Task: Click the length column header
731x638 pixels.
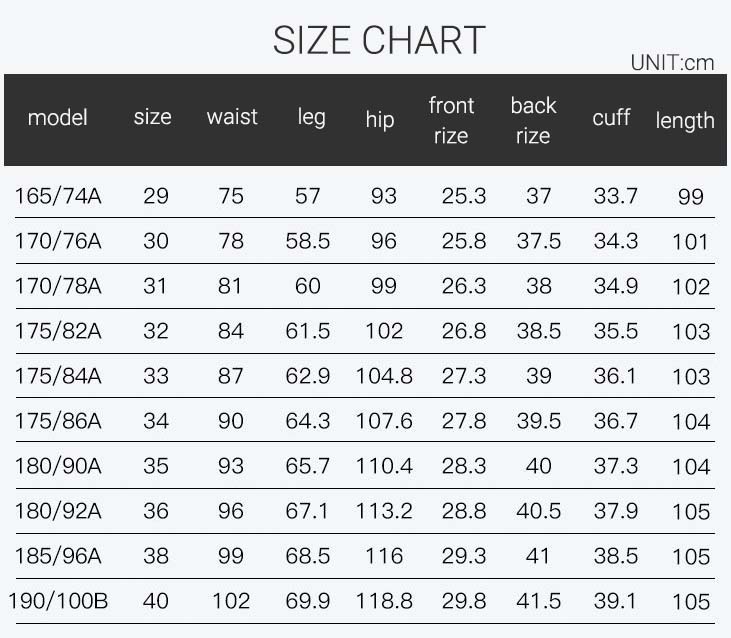Action: [x=685, y=121]
